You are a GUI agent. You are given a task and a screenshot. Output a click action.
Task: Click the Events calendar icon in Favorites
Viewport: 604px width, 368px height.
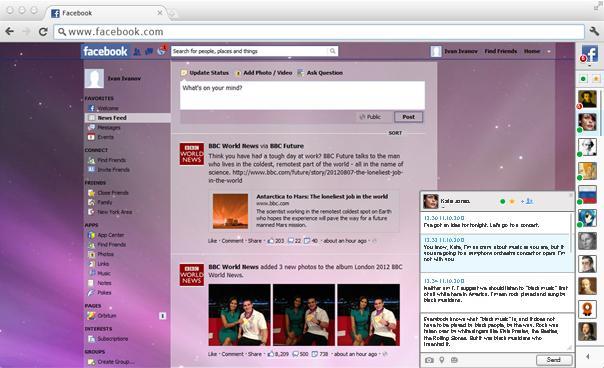(91, 137)
